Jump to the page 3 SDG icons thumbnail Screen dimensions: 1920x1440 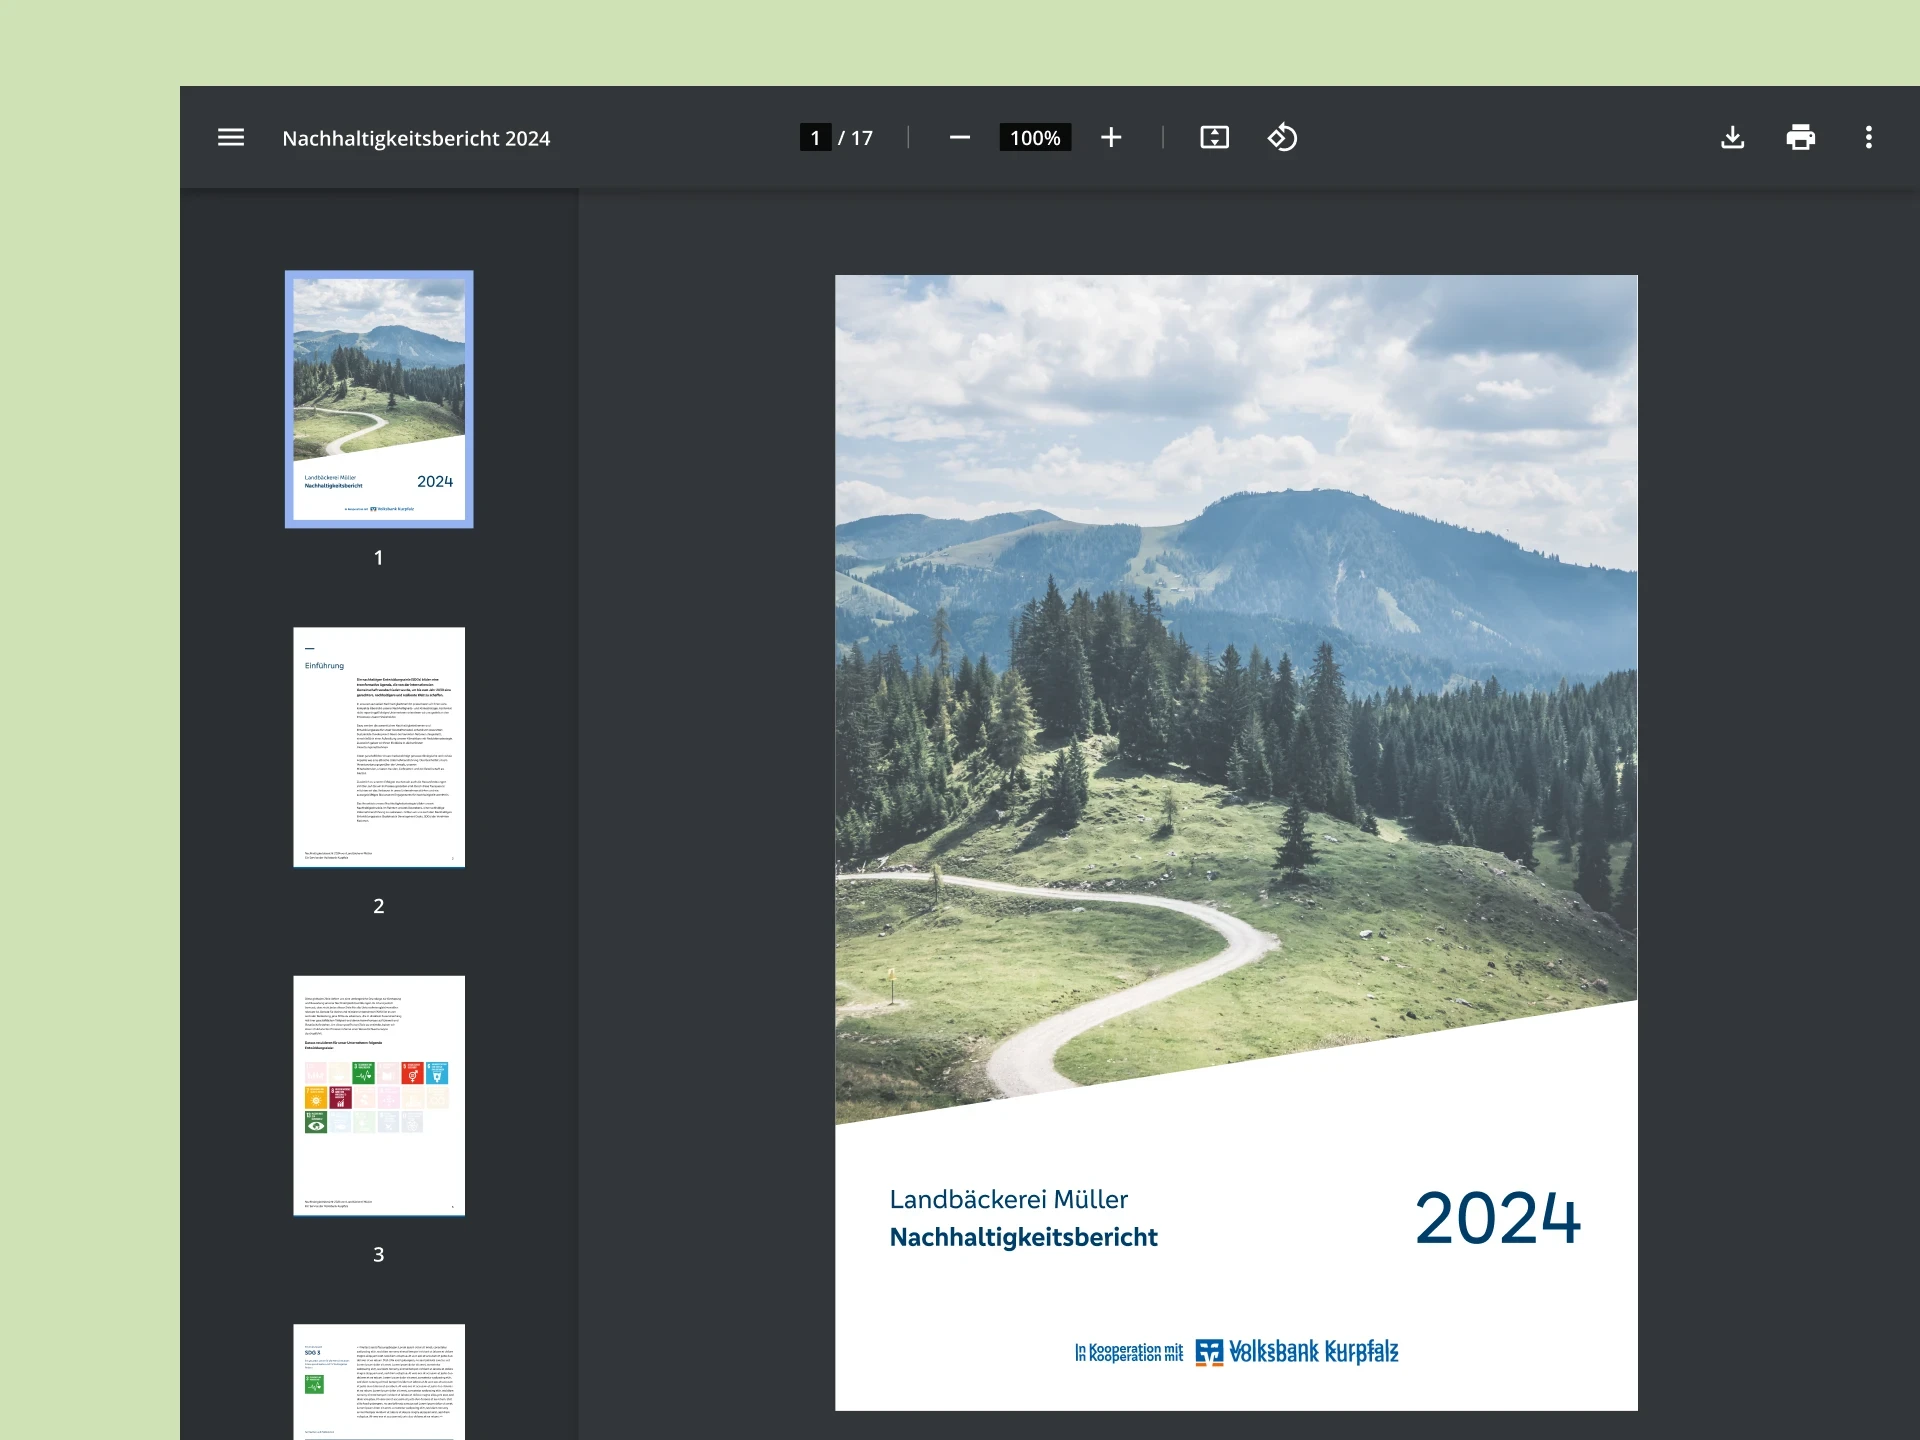tap(379, 1095)
